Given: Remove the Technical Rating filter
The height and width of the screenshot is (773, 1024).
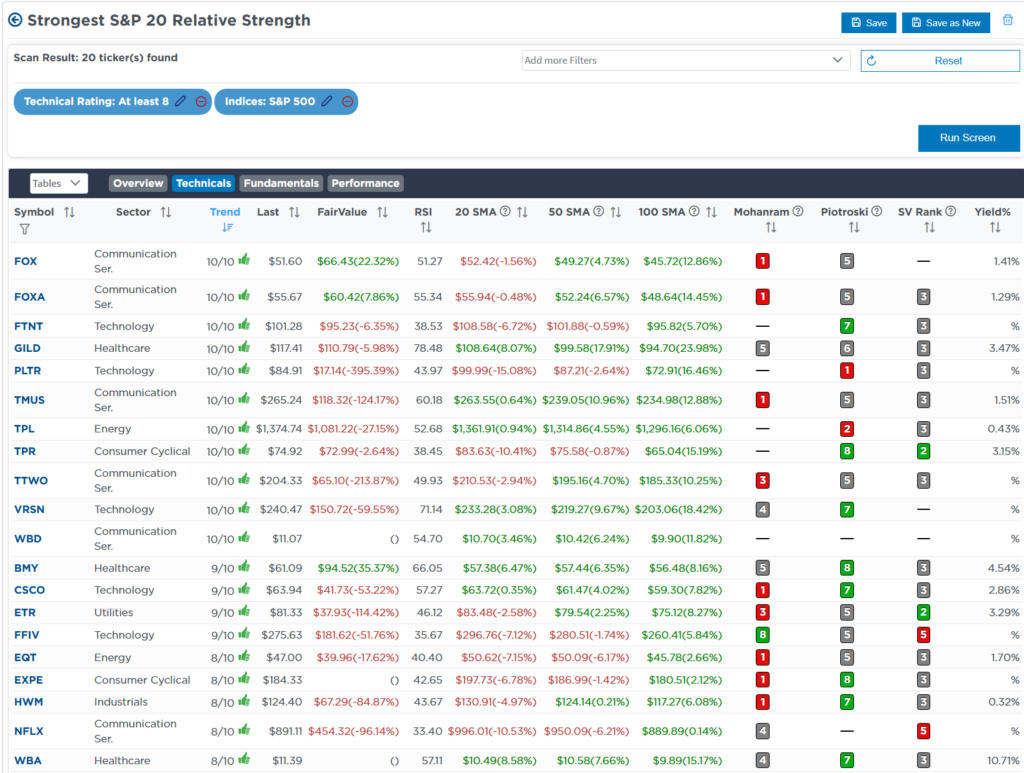Looking at the screenshot, I should point(201,101).
